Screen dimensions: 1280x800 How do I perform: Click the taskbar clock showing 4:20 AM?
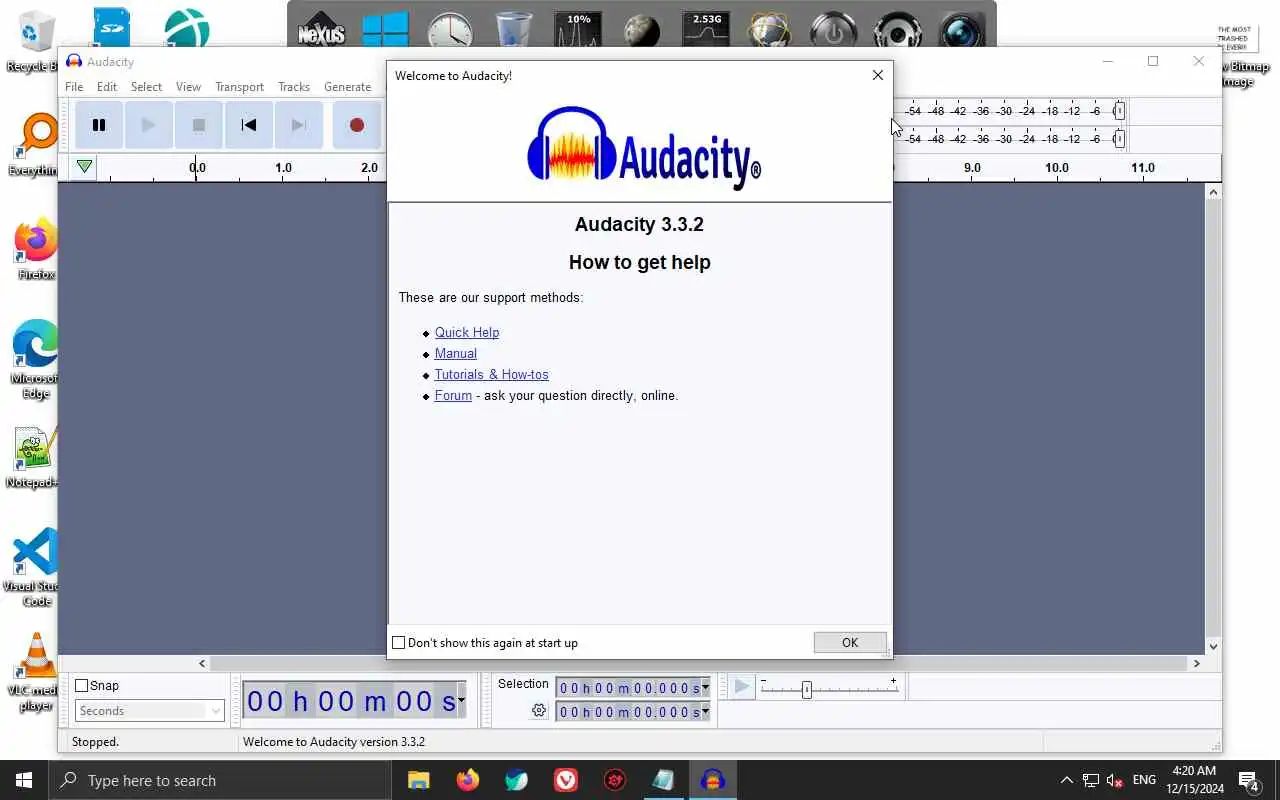pyautogui.click(x=1194, y=780)
